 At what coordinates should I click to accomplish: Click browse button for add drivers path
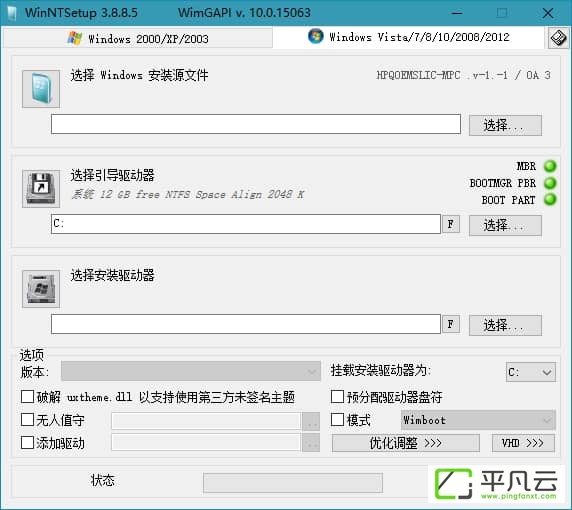(x=311, y=443)
